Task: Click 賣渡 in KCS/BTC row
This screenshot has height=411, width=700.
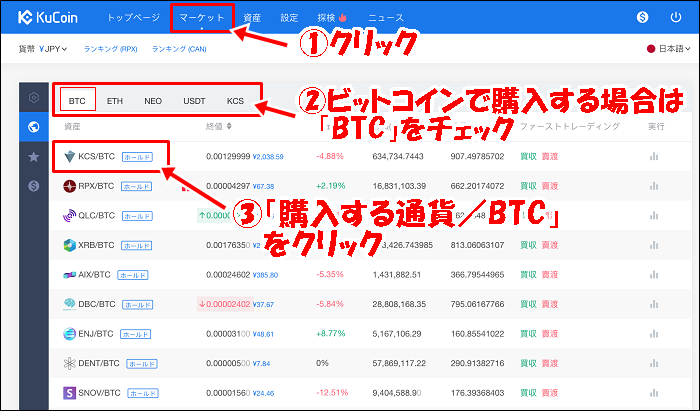Action: pos(550,157)
